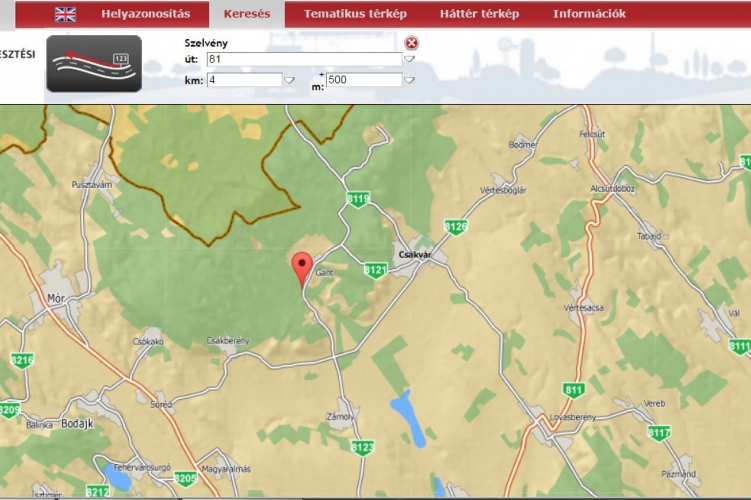751x500 pixels.
Task: Open the meter value dropdown arrow
Action: pyautogui.click(x=408, y=80)
